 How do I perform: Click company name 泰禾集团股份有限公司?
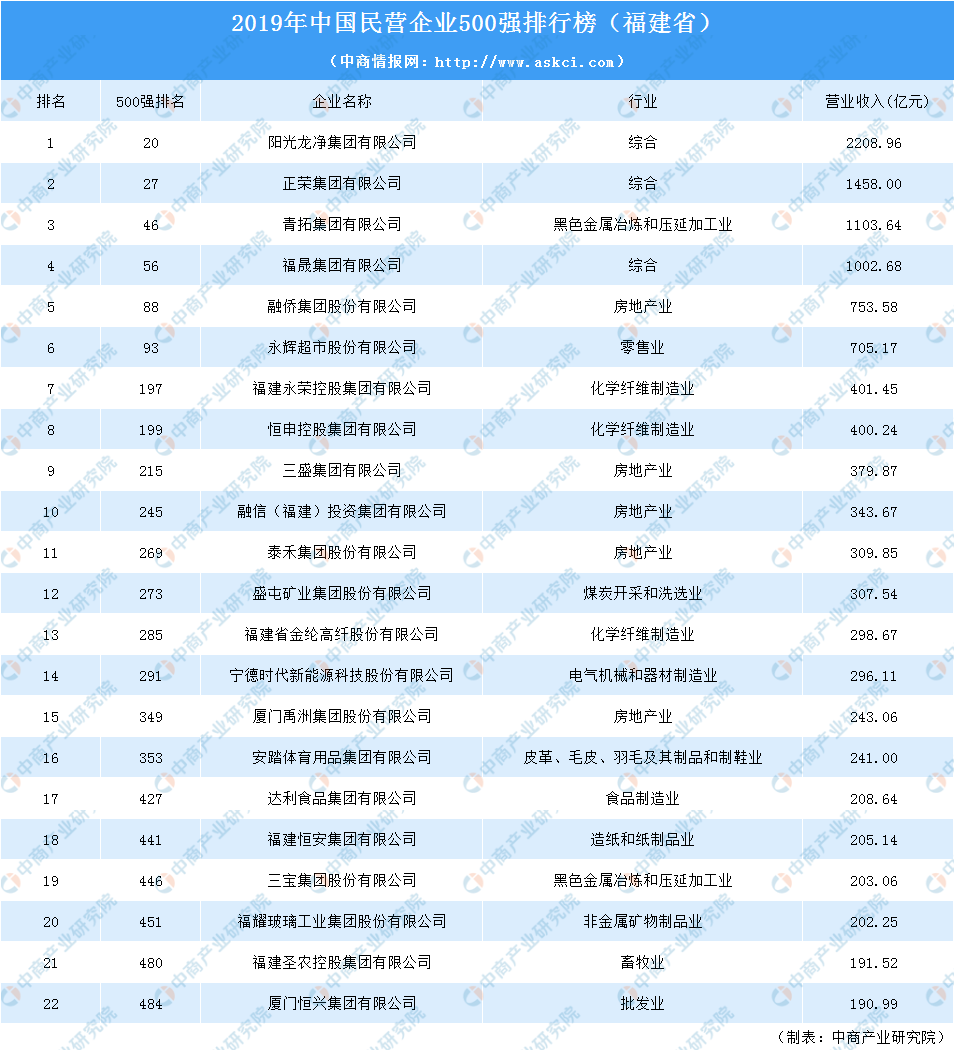pyautogui.click(x=341, y=552)
